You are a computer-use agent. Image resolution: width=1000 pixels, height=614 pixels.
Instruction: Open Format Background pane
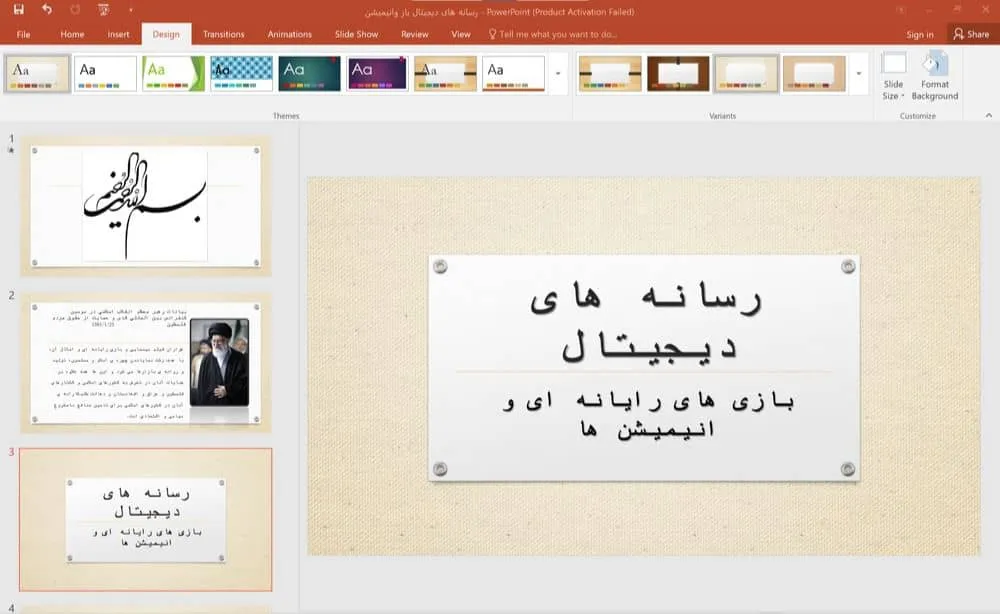pos(934,77)
